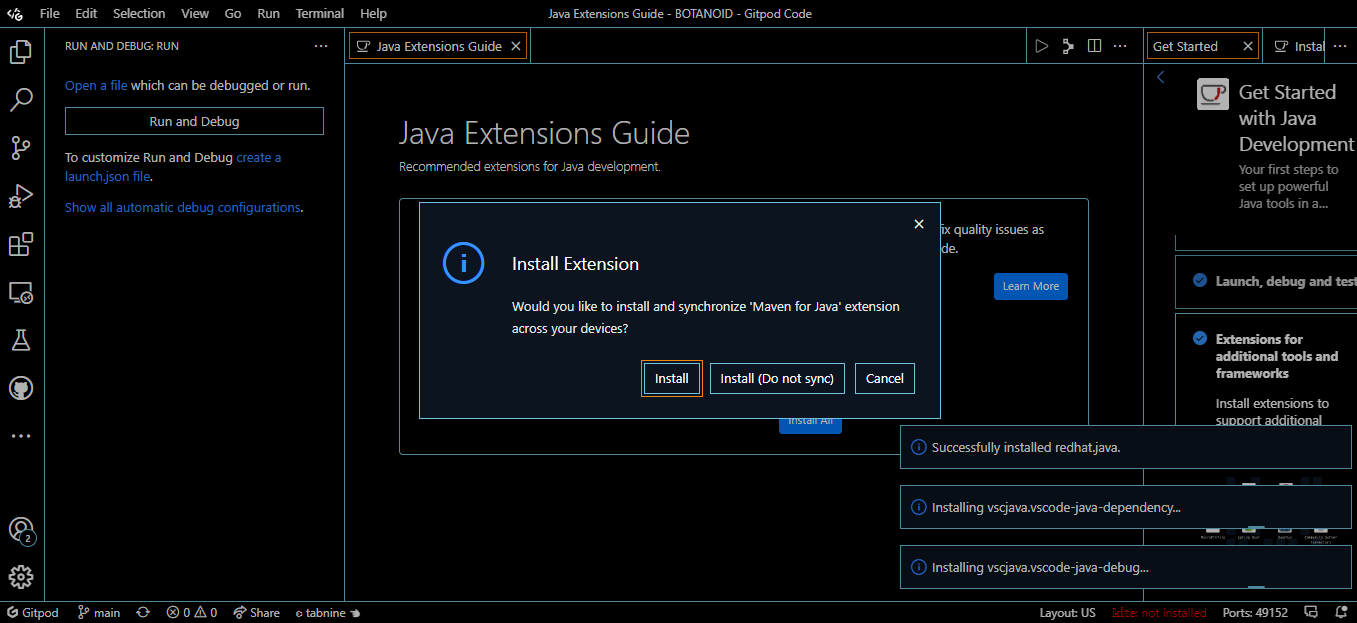Screen dimensions: 1357x623
Task: Expand Launch, debug and test section
Action: 1266,282
